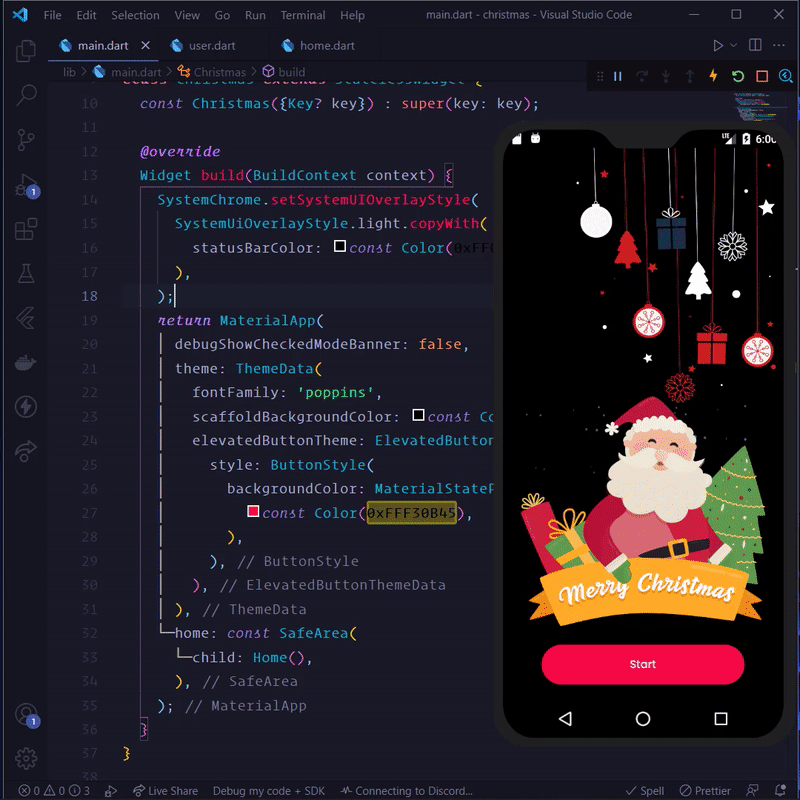Screen dimensions: 800x800
Task: Tap the emulator Recents square button
Action: click(x=720, y=718)
